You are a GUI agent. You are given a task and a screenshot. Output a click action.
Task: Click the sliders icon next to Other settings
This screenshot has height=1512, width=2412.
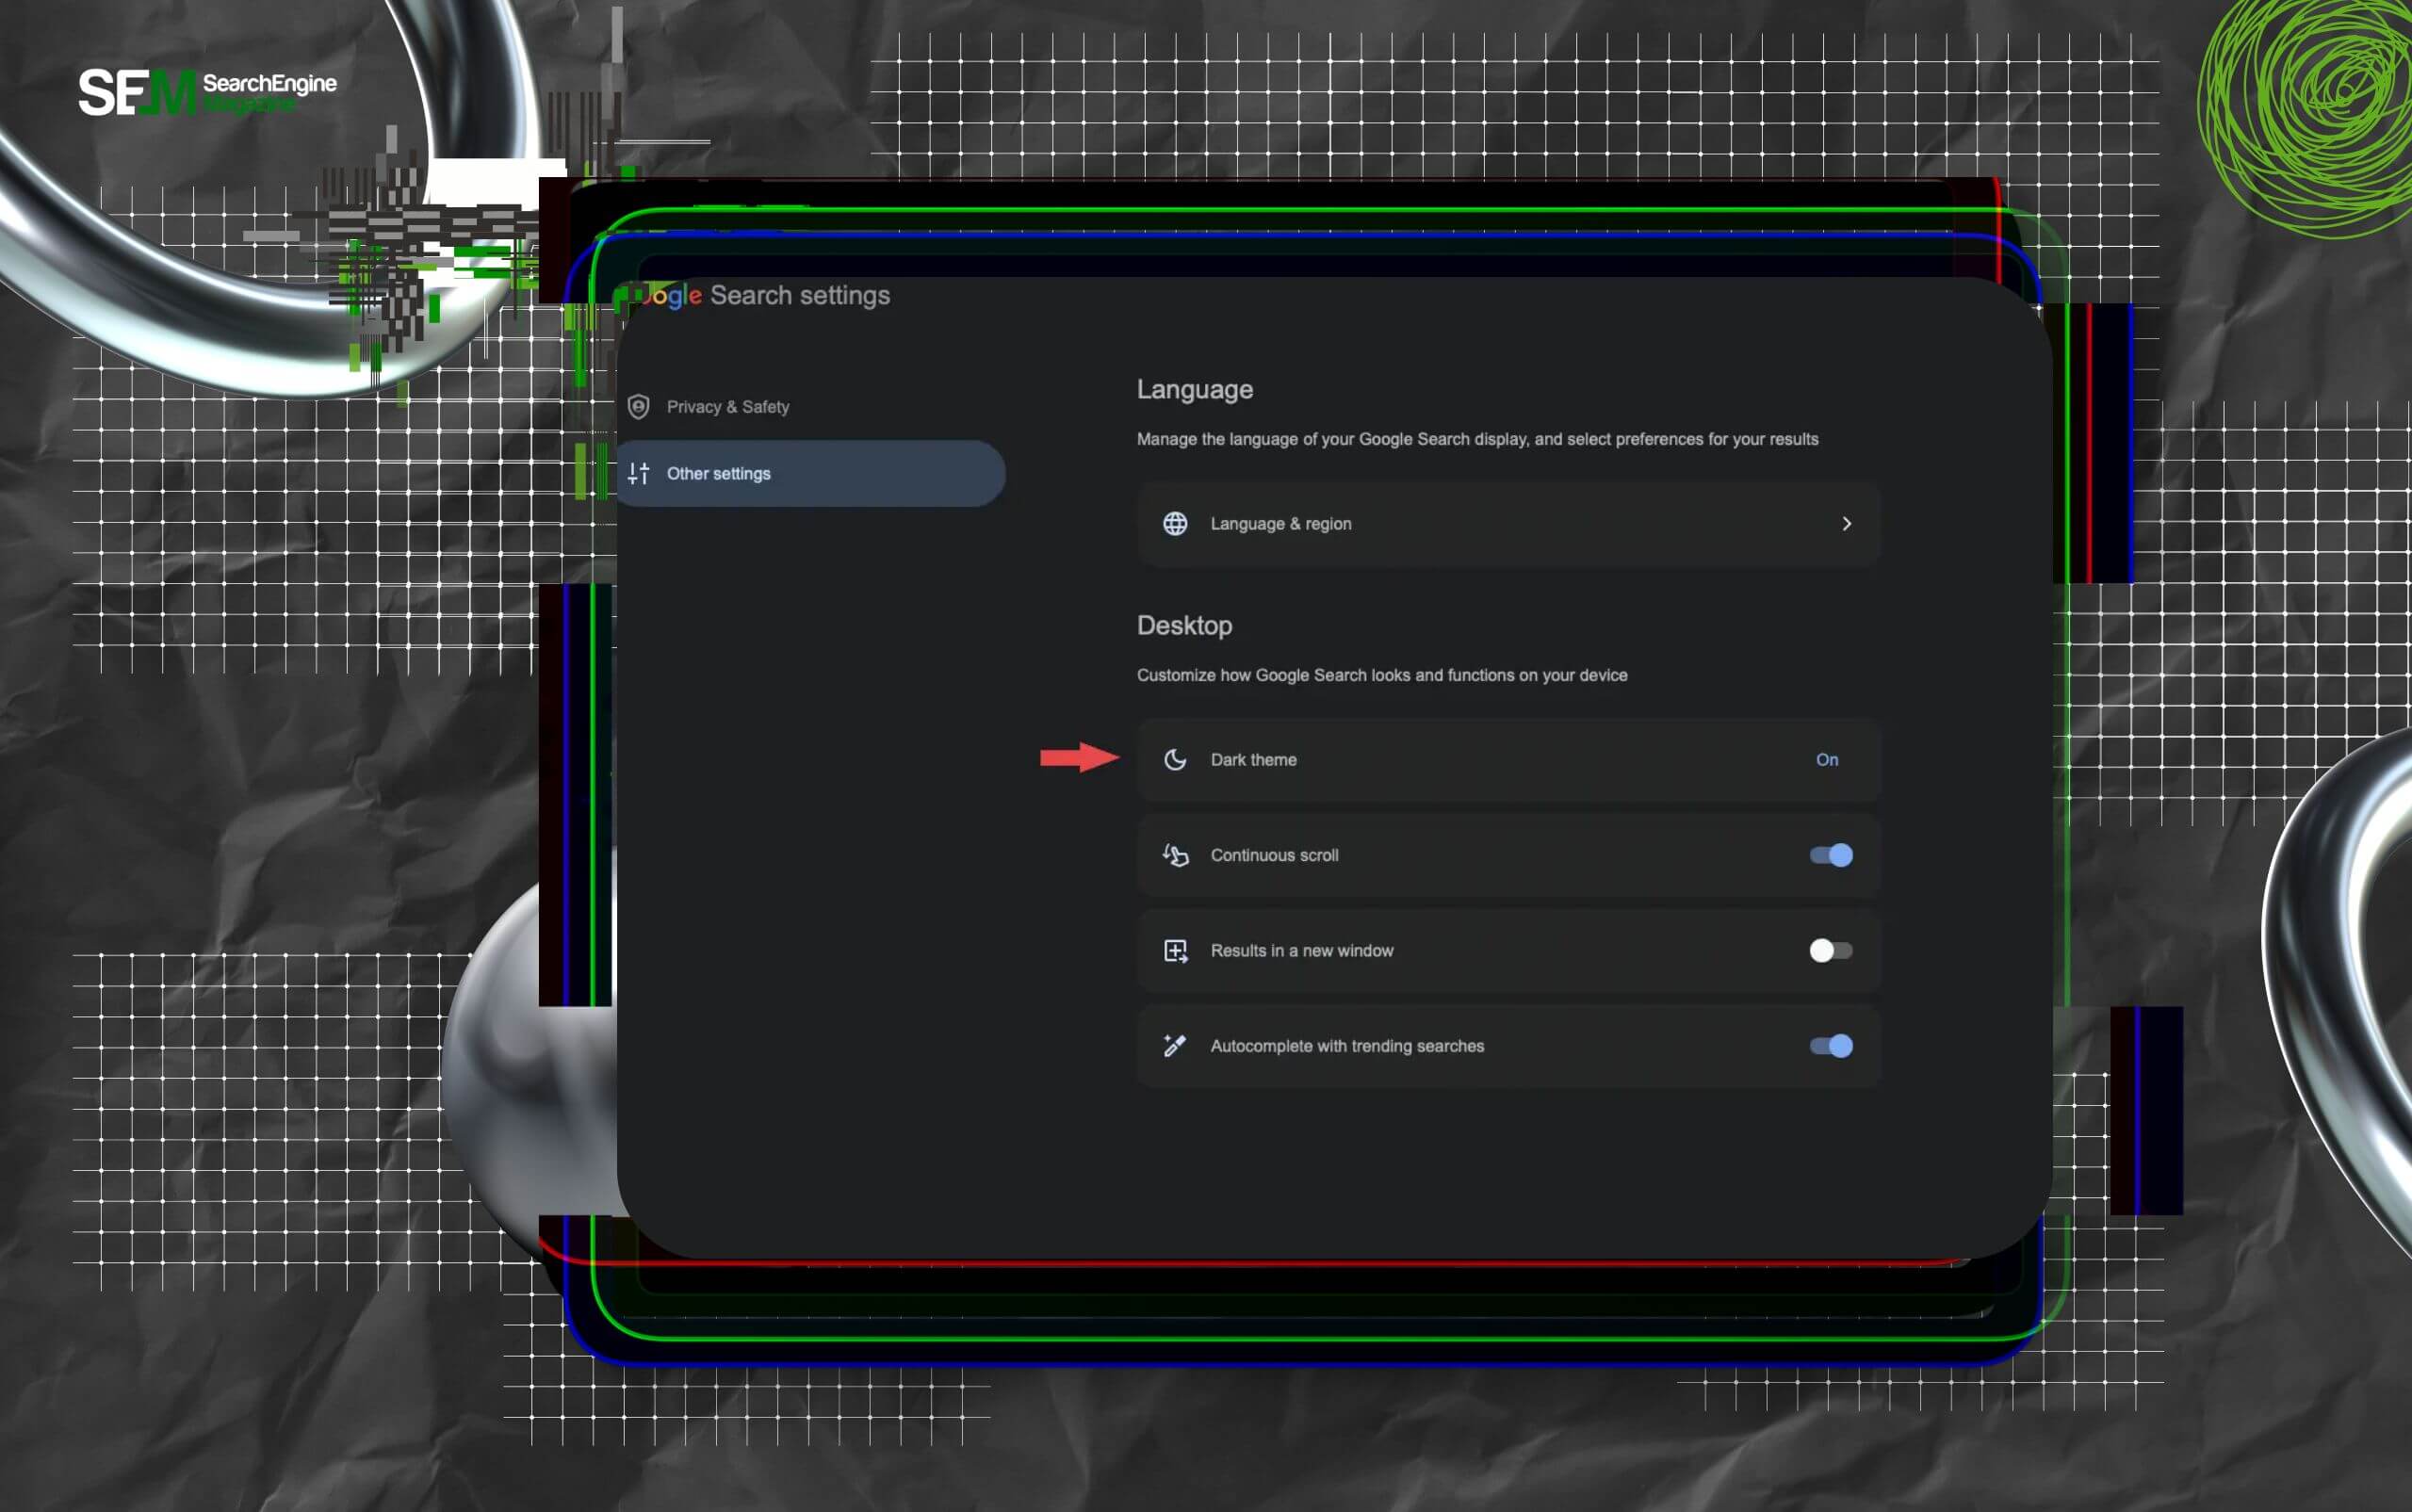point(640,473)
